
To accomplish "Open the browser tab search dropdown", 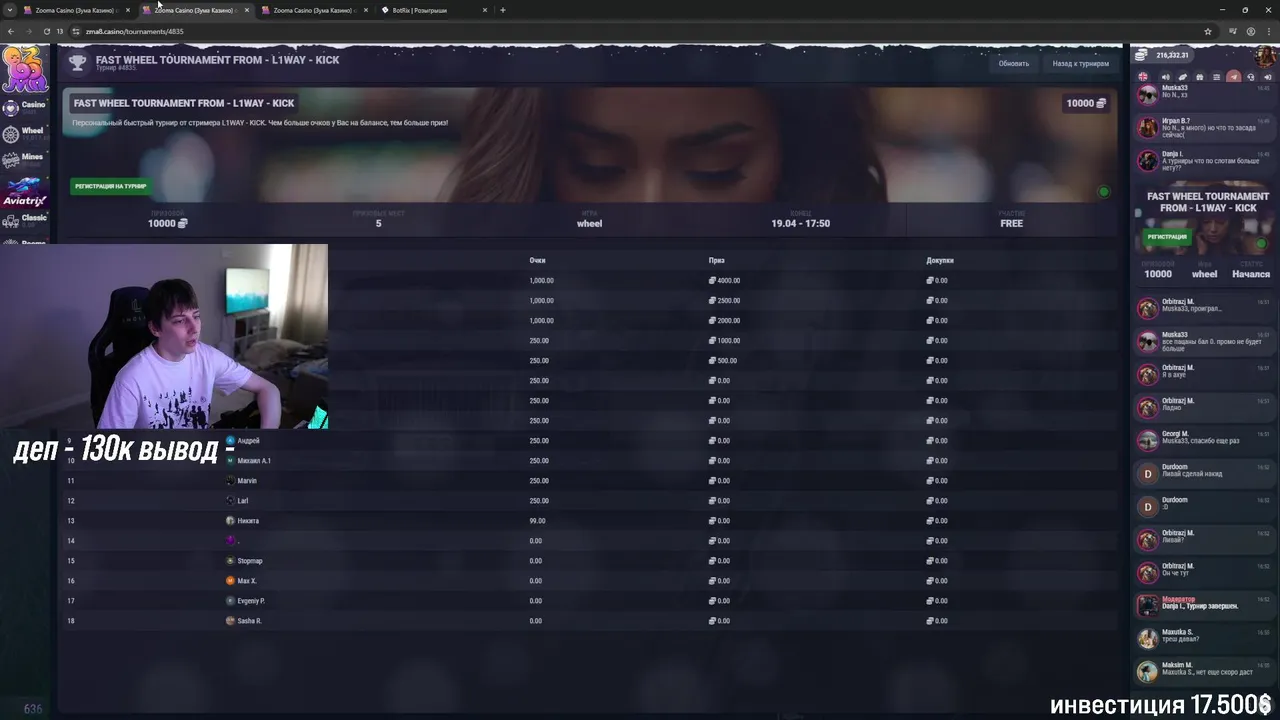I will point(9,10).
